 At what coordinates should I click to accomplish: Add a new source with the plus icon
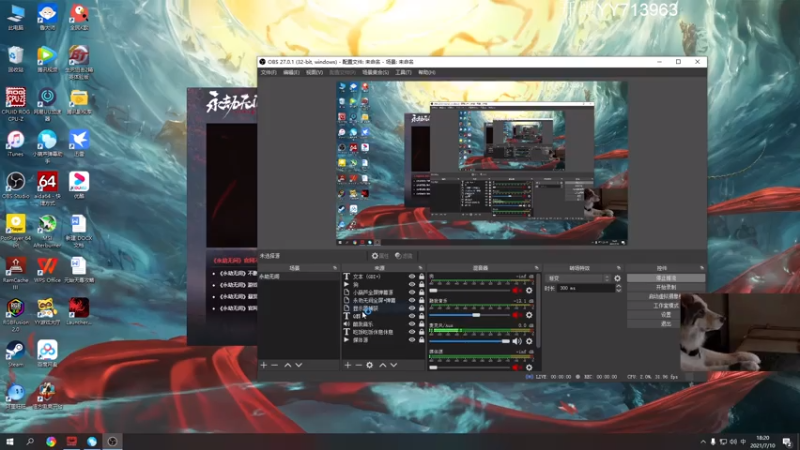pos(347,365)
